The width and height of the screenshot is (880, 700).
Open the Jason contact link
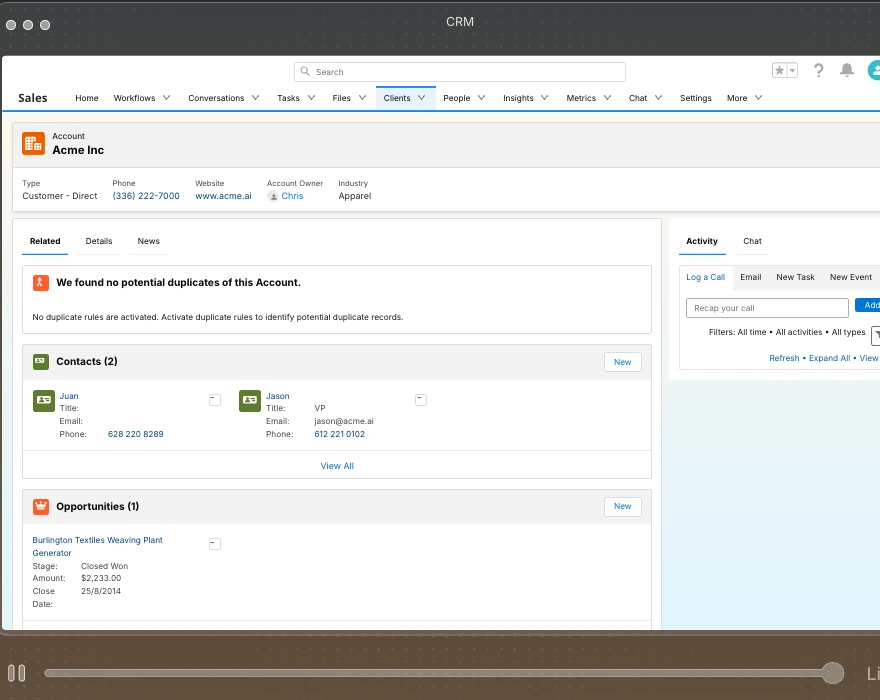(278, 396)
